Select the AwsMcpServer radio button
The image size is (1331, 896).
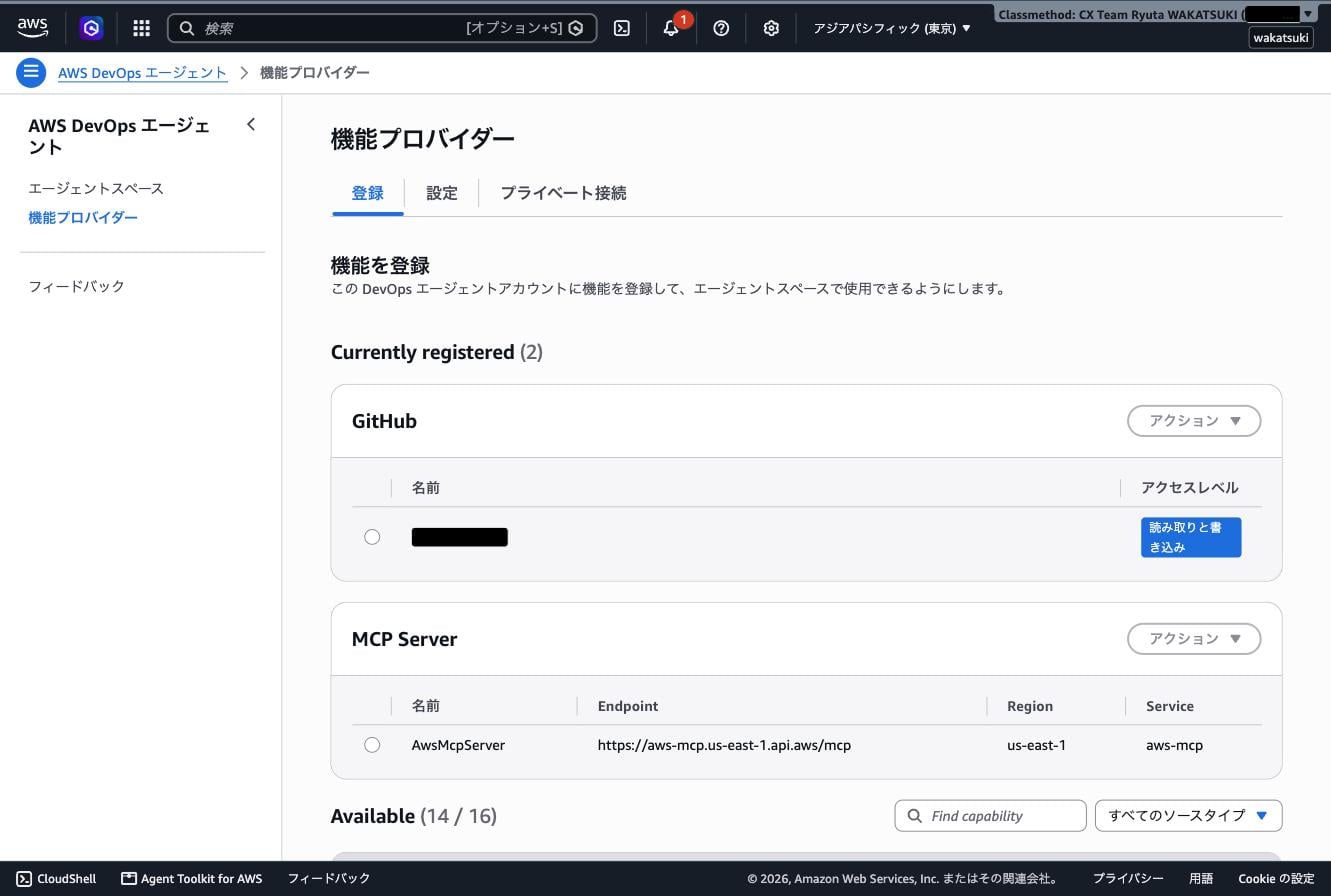click(x=372, y=745)
